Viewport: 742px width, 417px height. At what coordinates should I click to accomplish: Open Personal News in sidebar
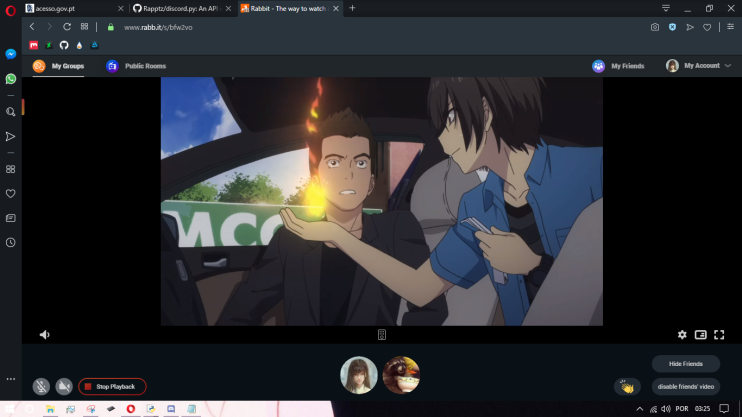10,218
